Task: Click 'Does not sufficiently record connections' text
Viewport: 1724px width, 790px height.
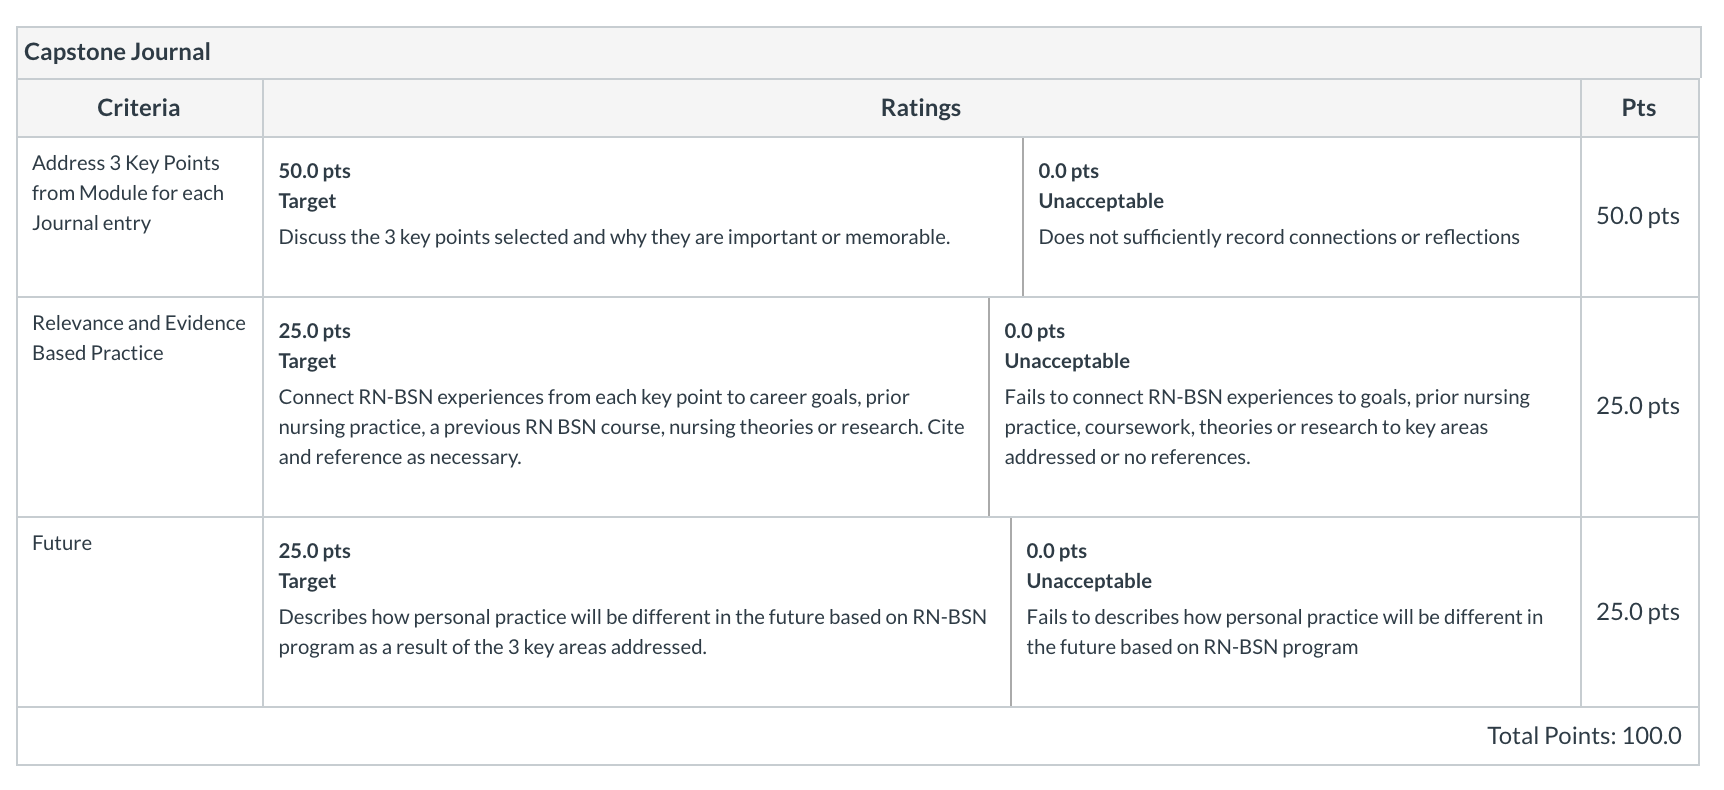Action: (1279, 237)
